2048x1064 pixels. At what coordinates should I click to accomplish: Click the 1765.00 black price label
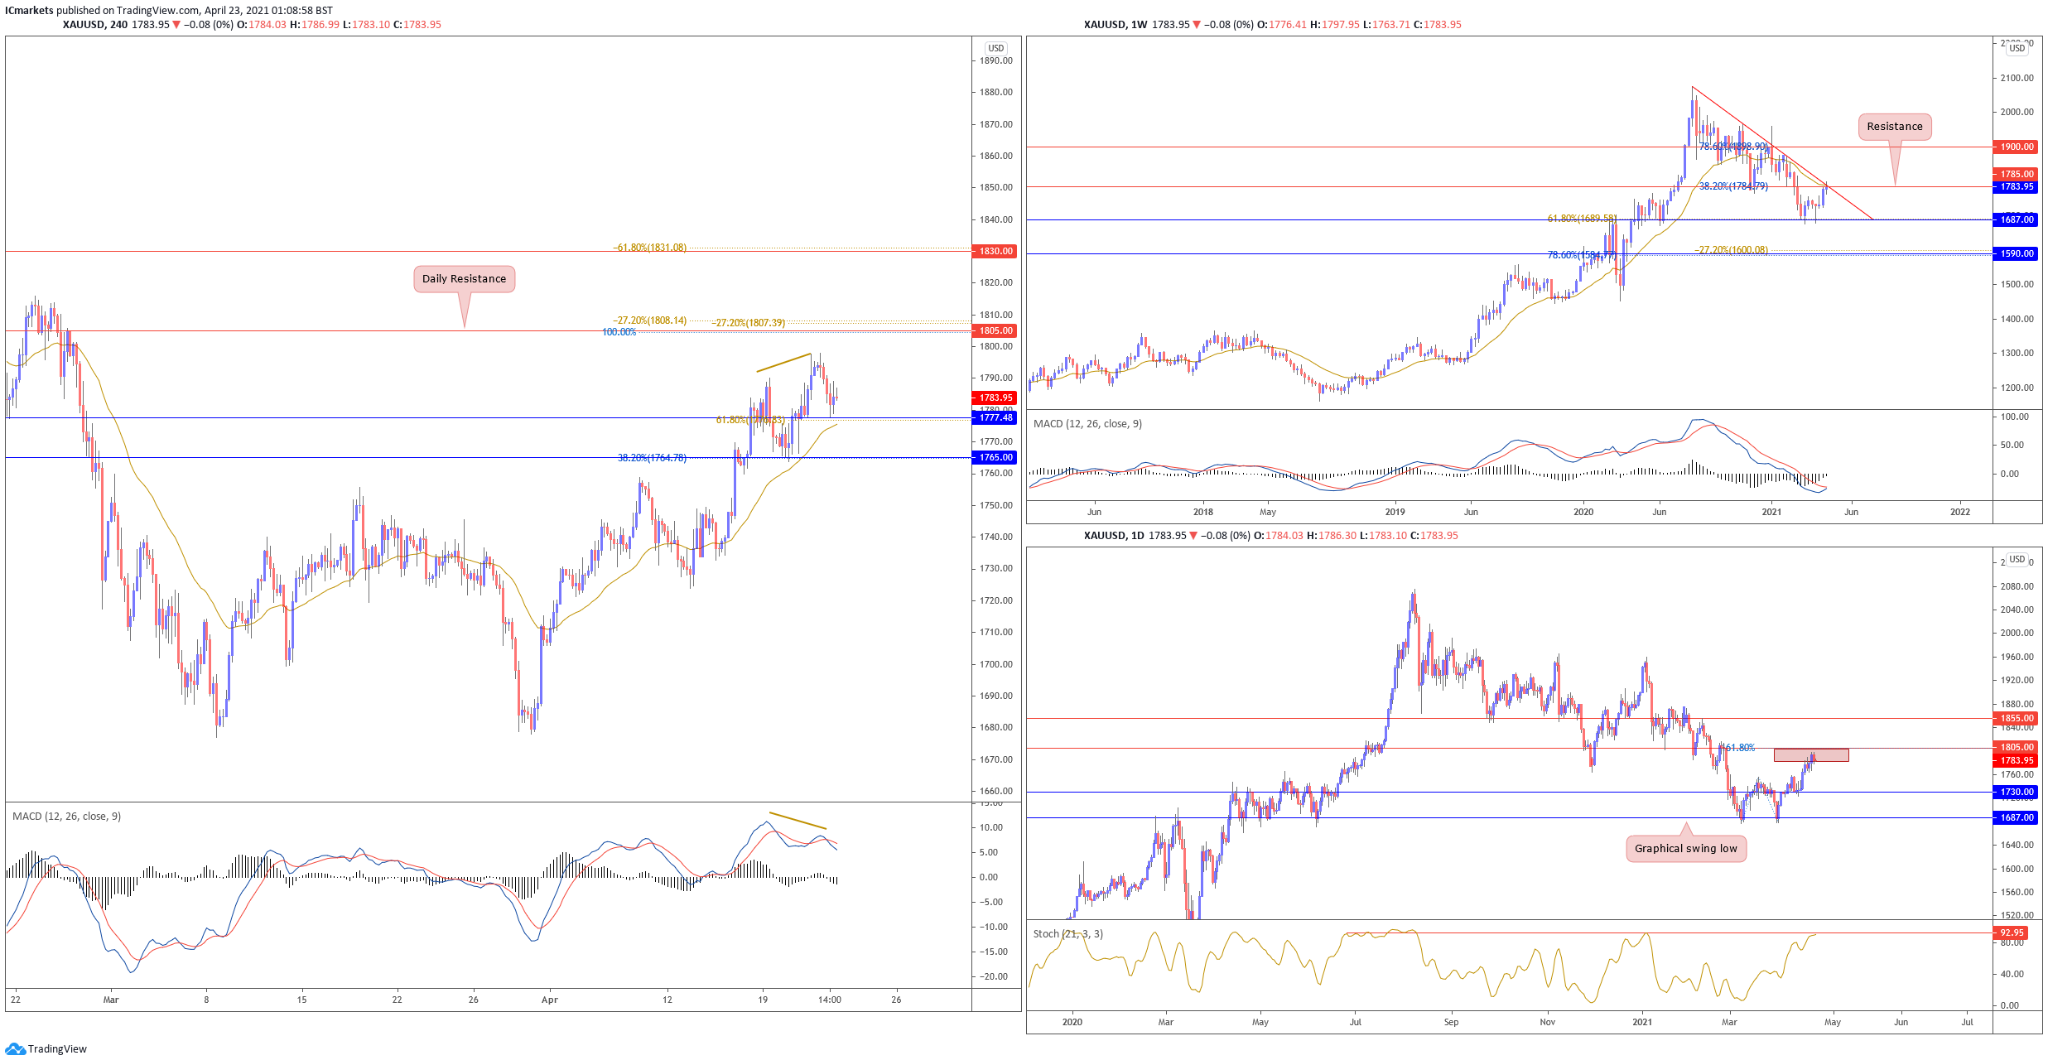(x=995, y=458)
